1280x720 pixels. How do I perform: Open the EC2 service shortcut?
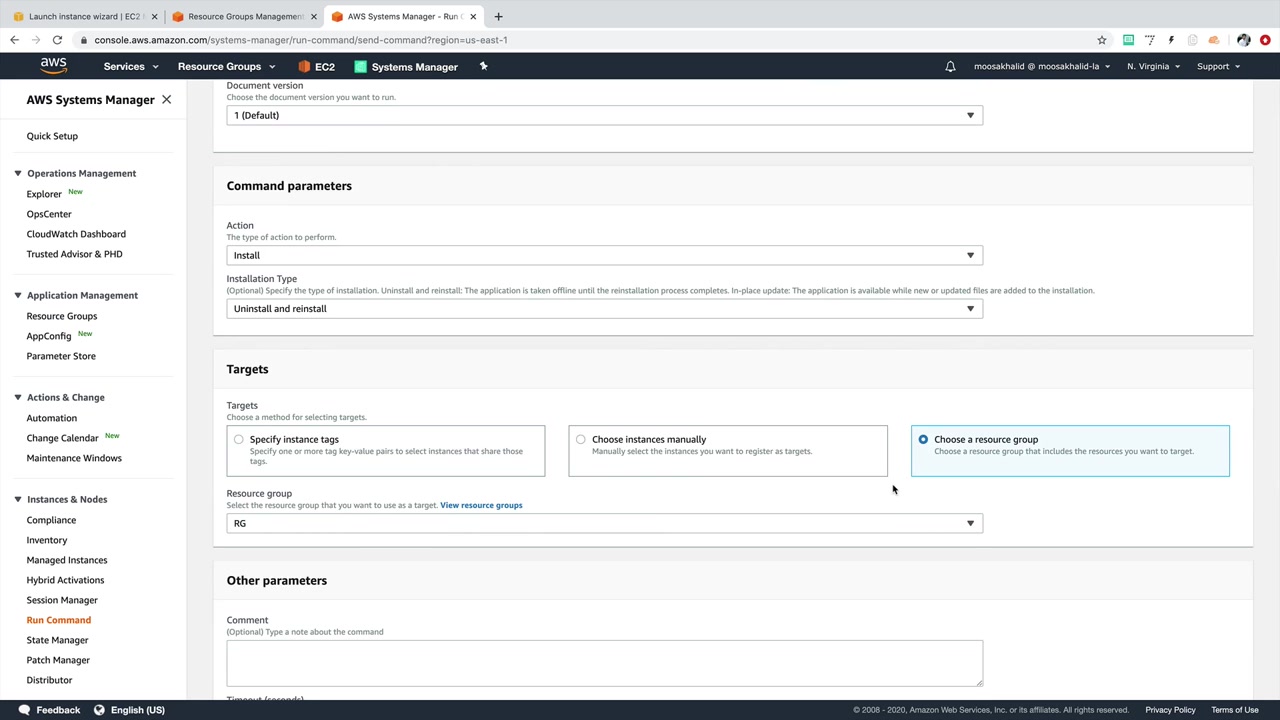tap(317, 67)
